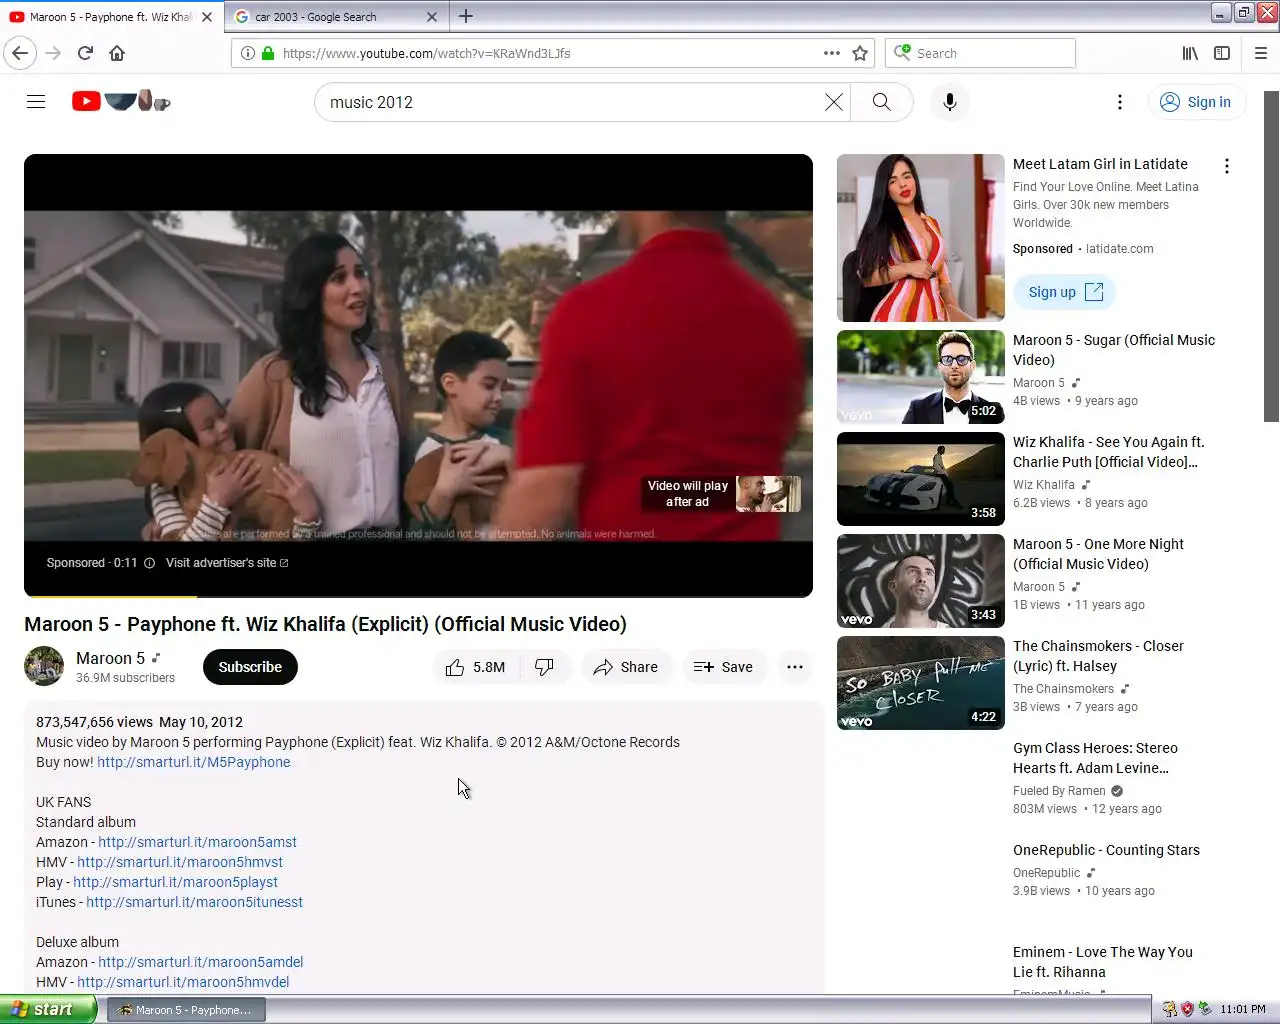
Task: Open the Firefox hamburger menu
Action: point(1261,53)
